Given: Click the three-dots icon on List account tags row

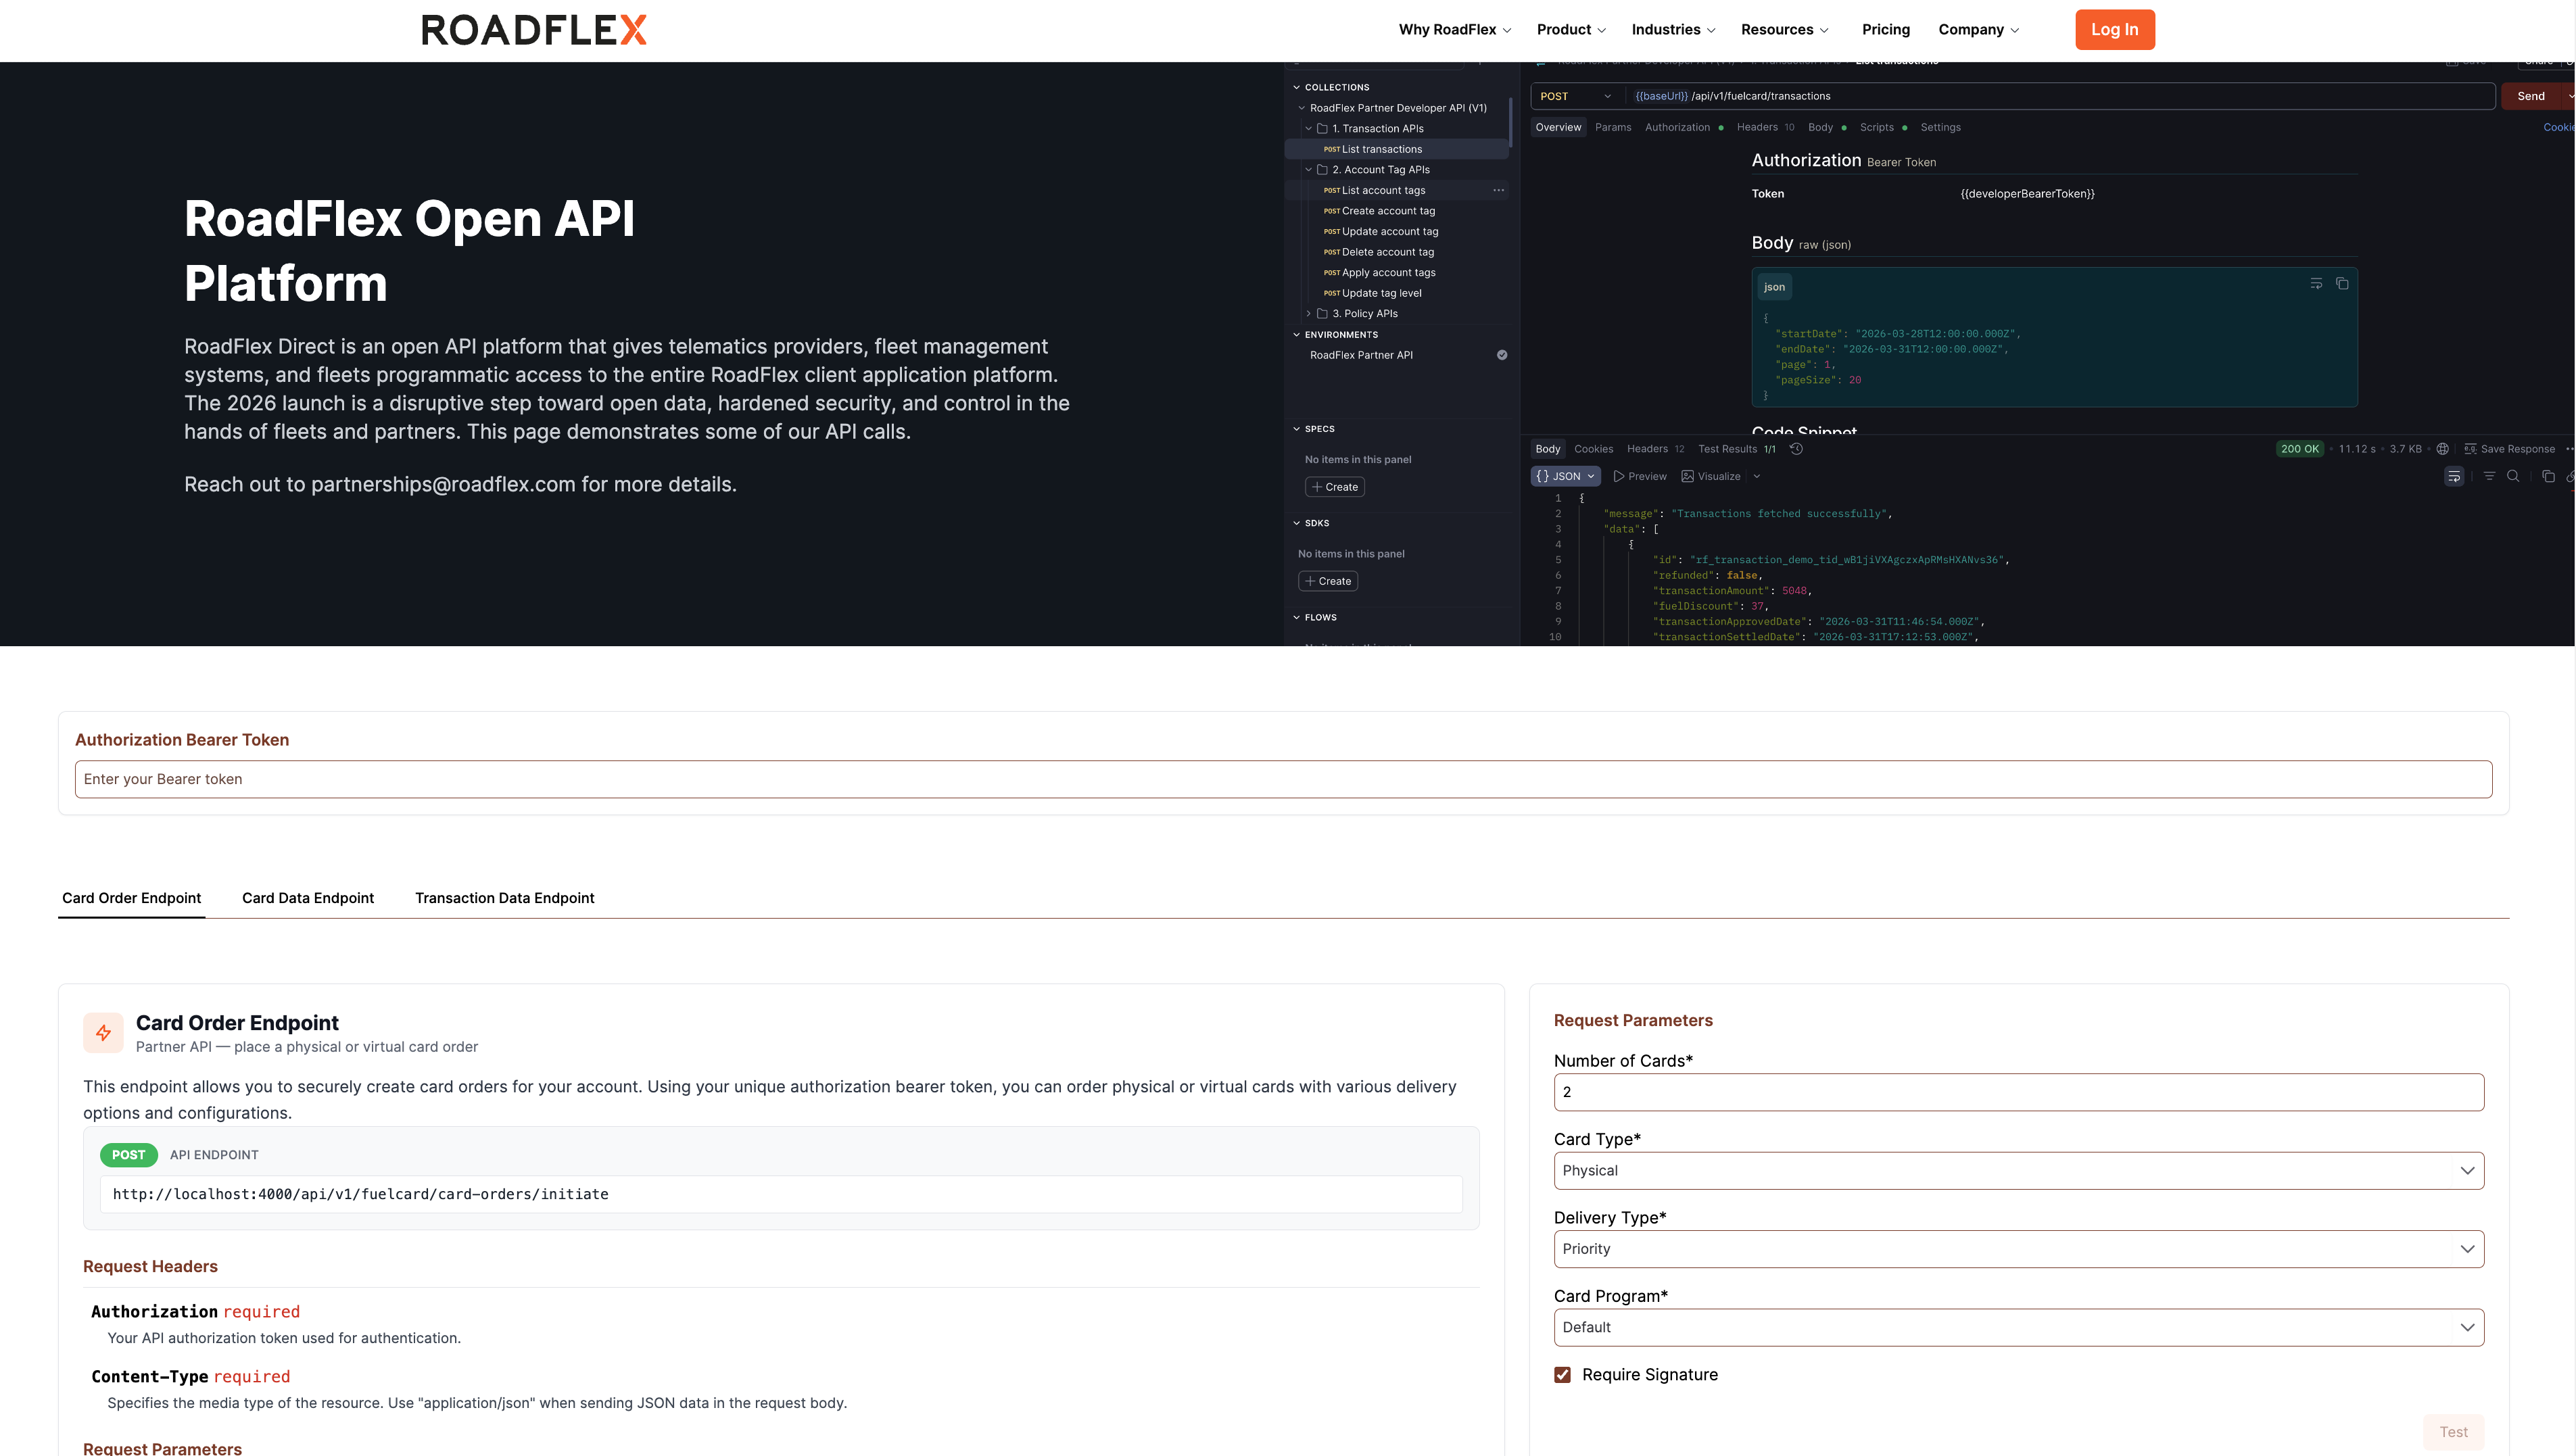Looking at the screenshot, I should 1498,190.
